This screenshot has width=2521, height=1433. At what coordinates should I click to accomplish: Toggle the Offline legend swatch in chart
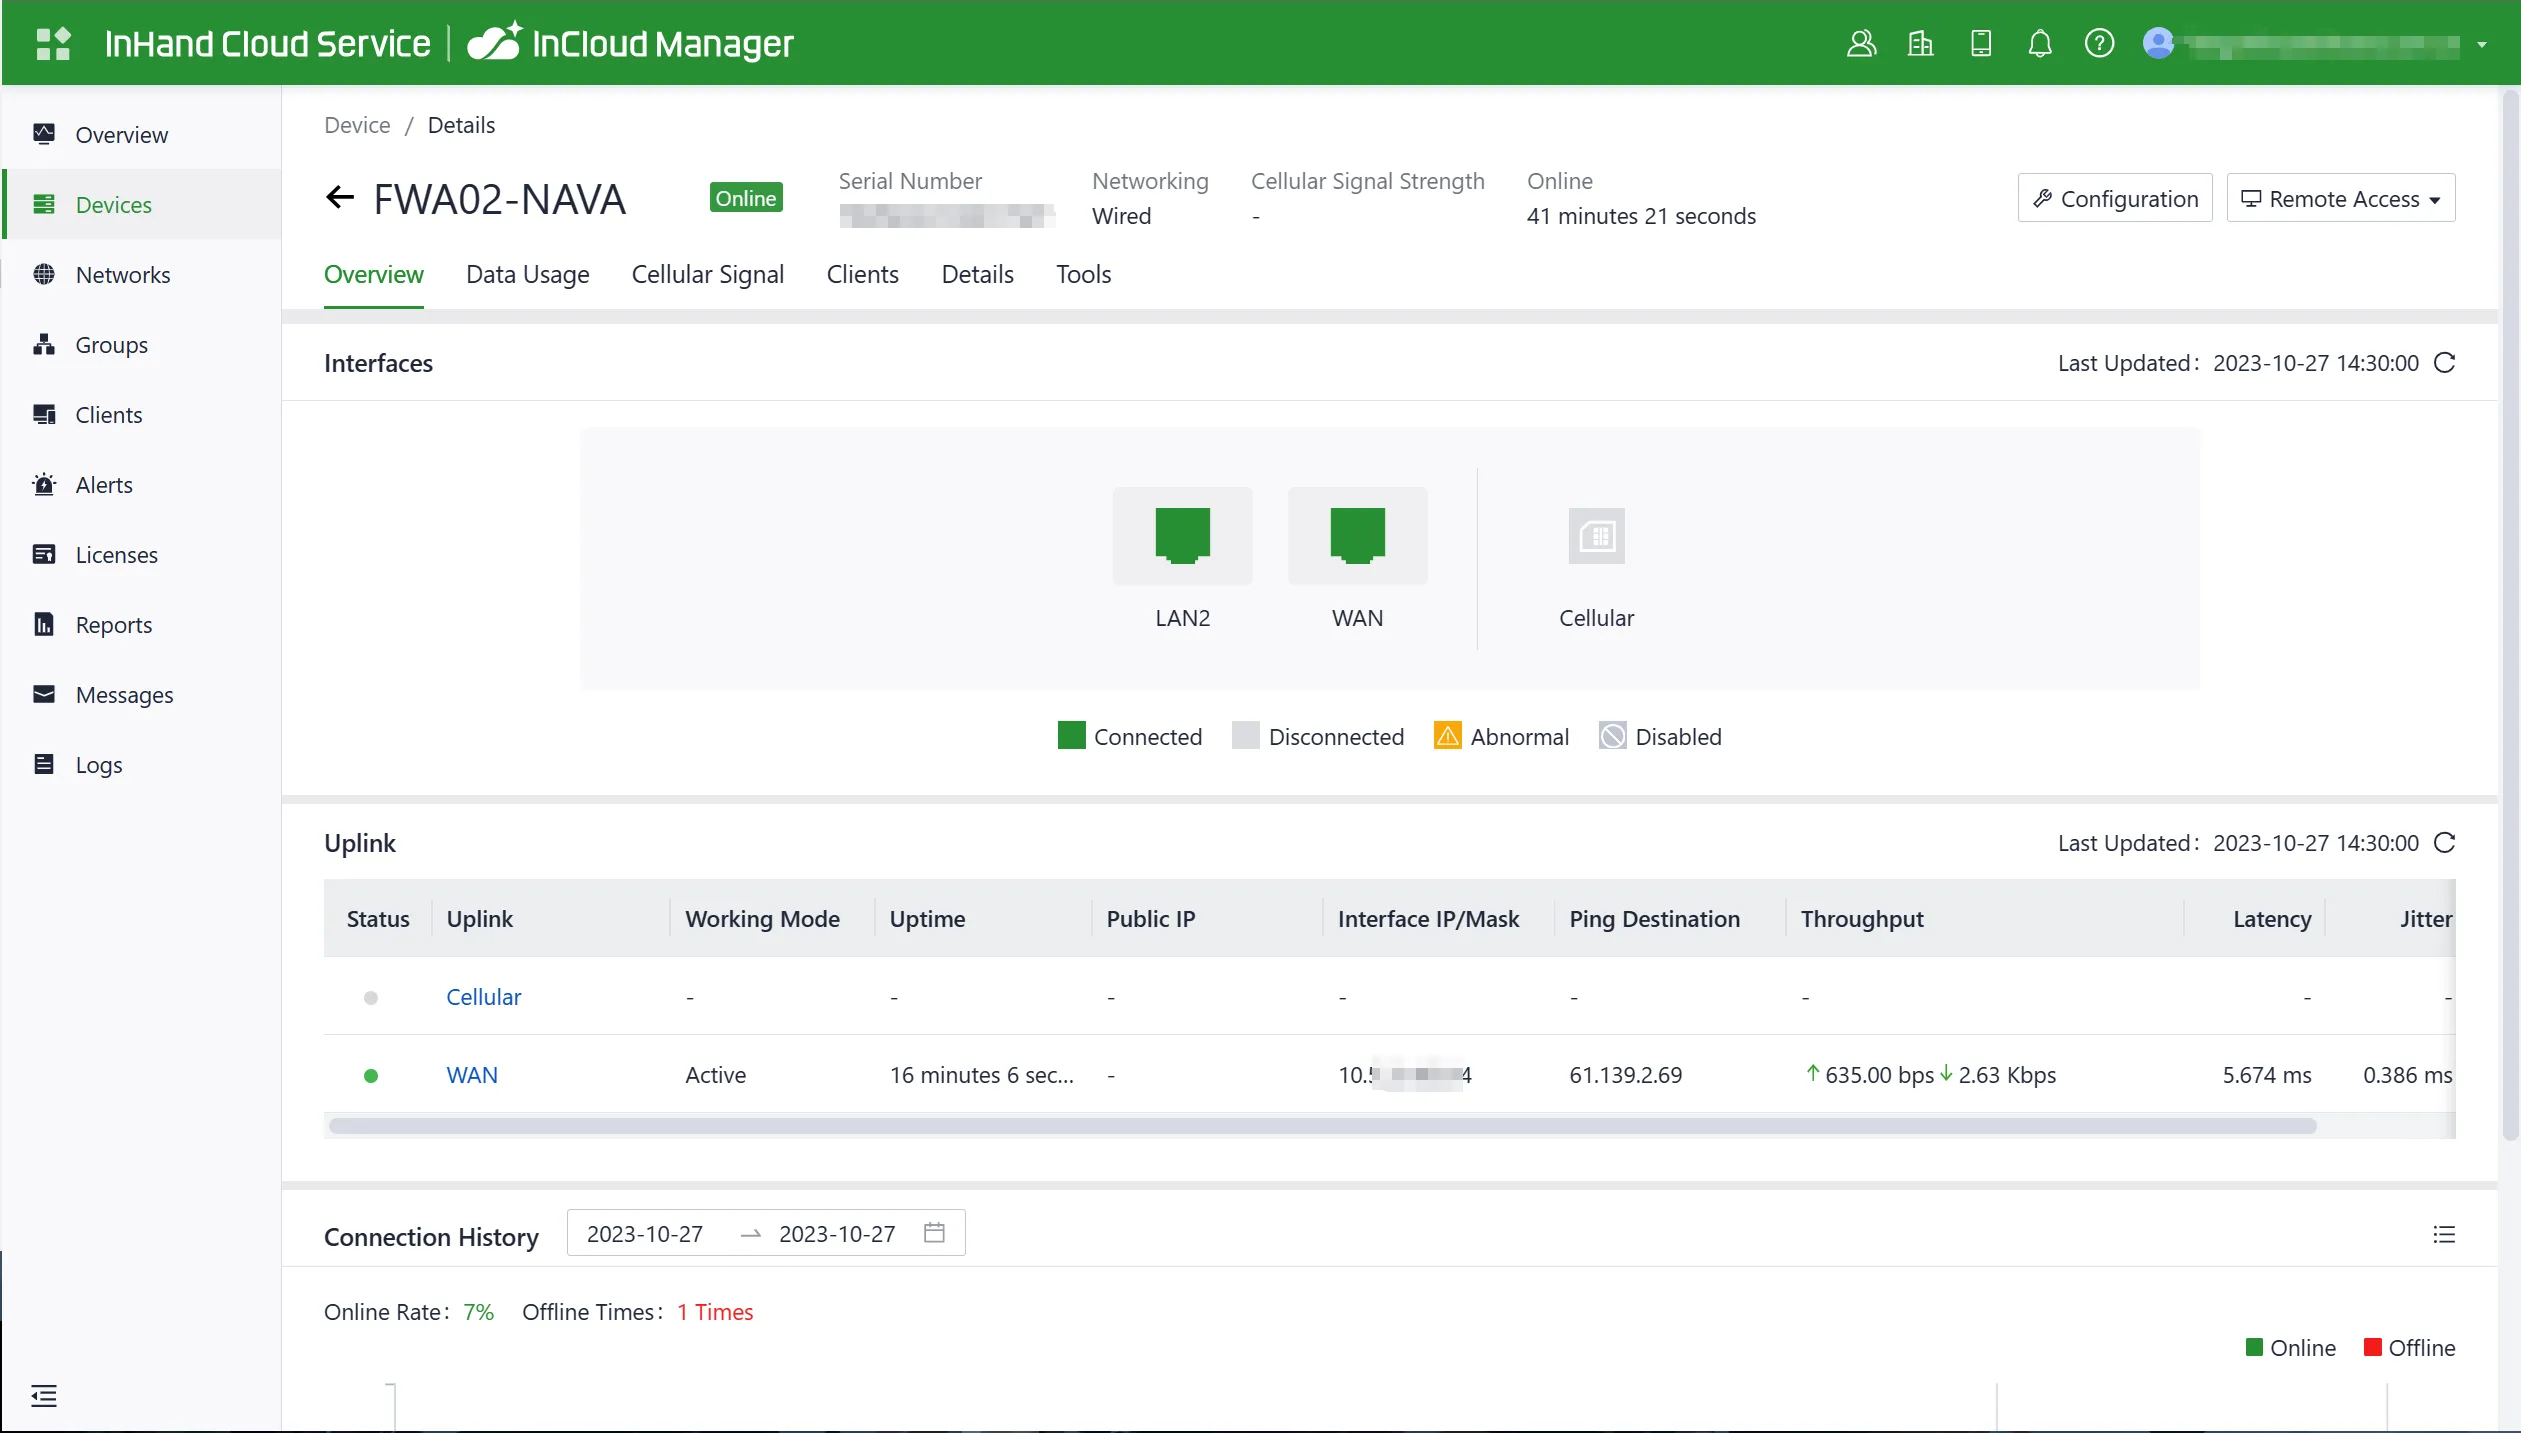pos(2372,1347)
